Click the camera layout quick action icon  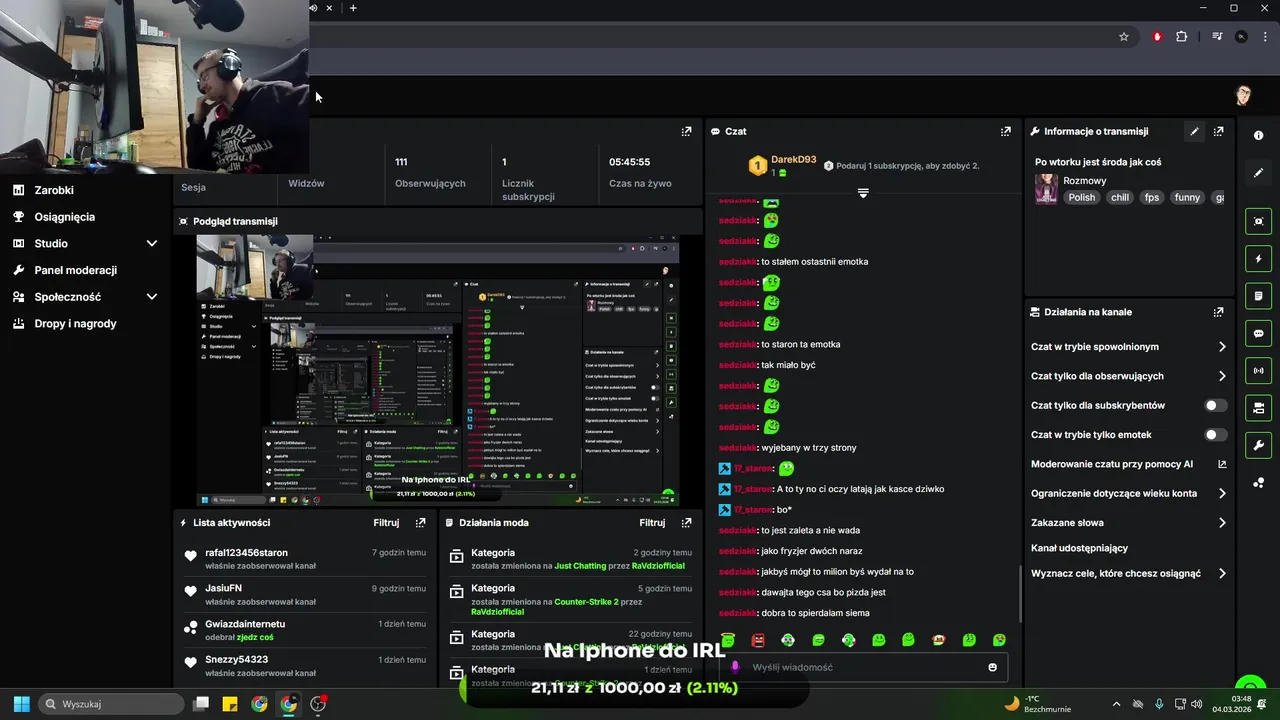tap(1258, 407)
